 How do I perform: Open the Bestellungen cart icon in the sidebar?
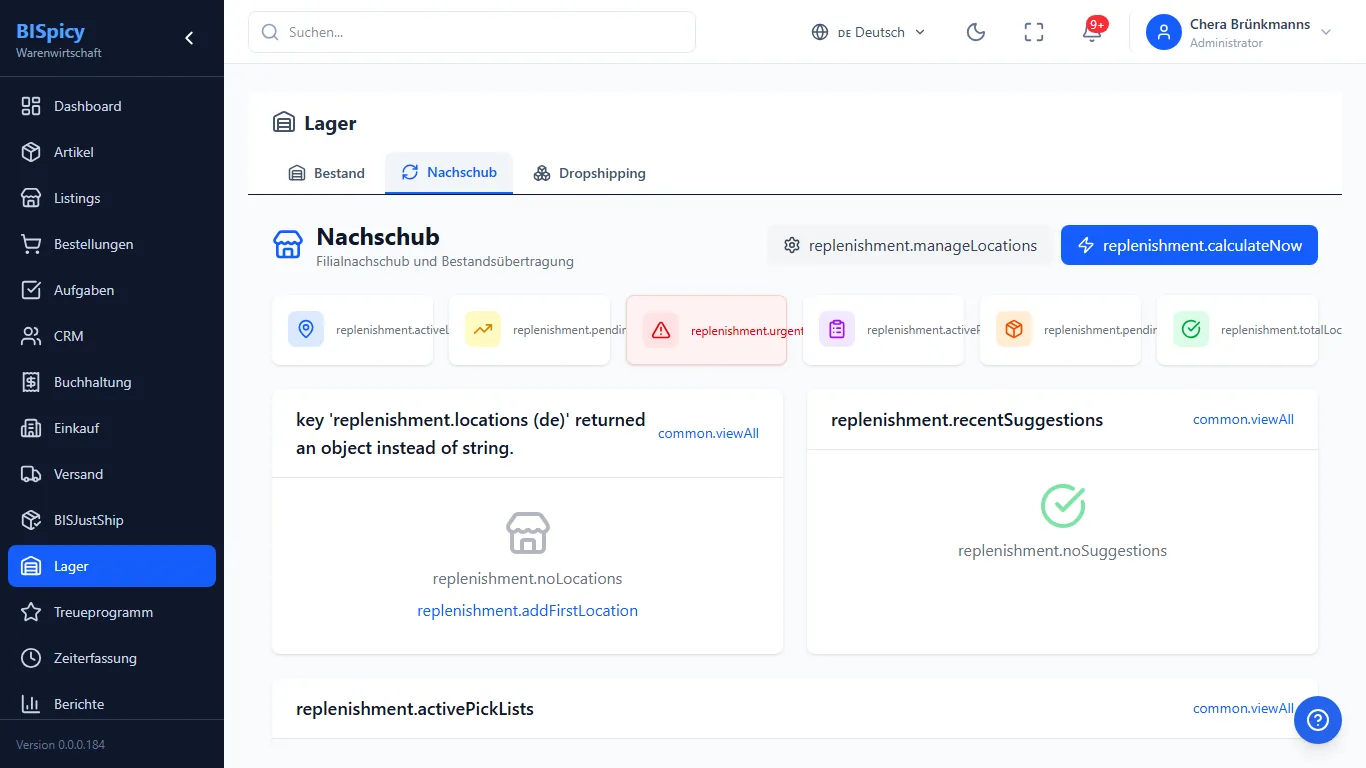click(31, 244)
